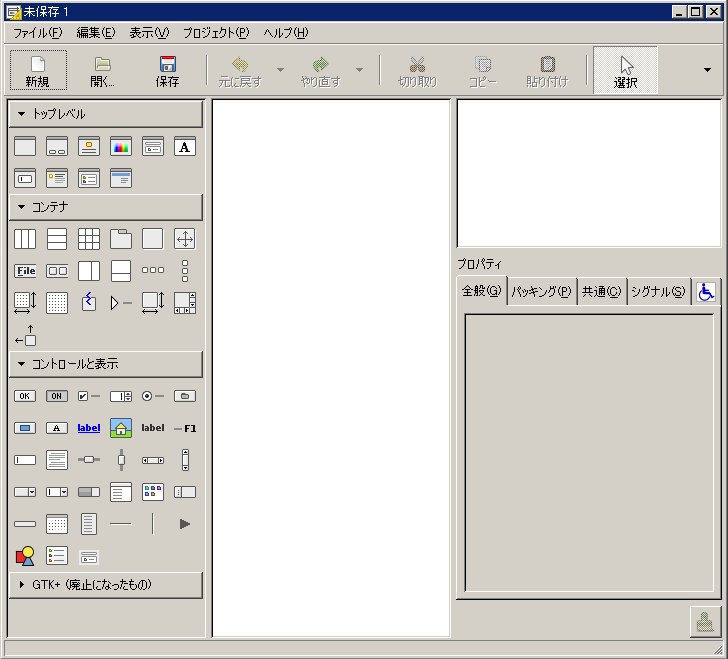728x659 pixels.
Task: Select the Color Selection Dialog icon
Action: 121,147
